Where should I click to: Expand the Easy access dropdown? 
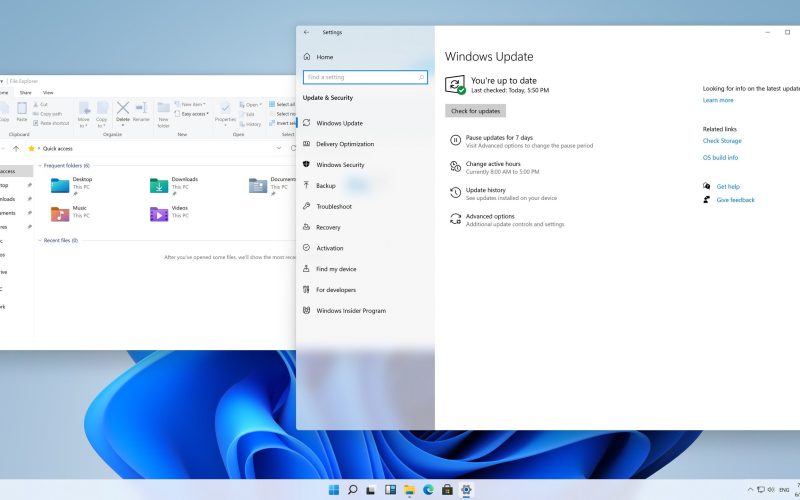191,114
